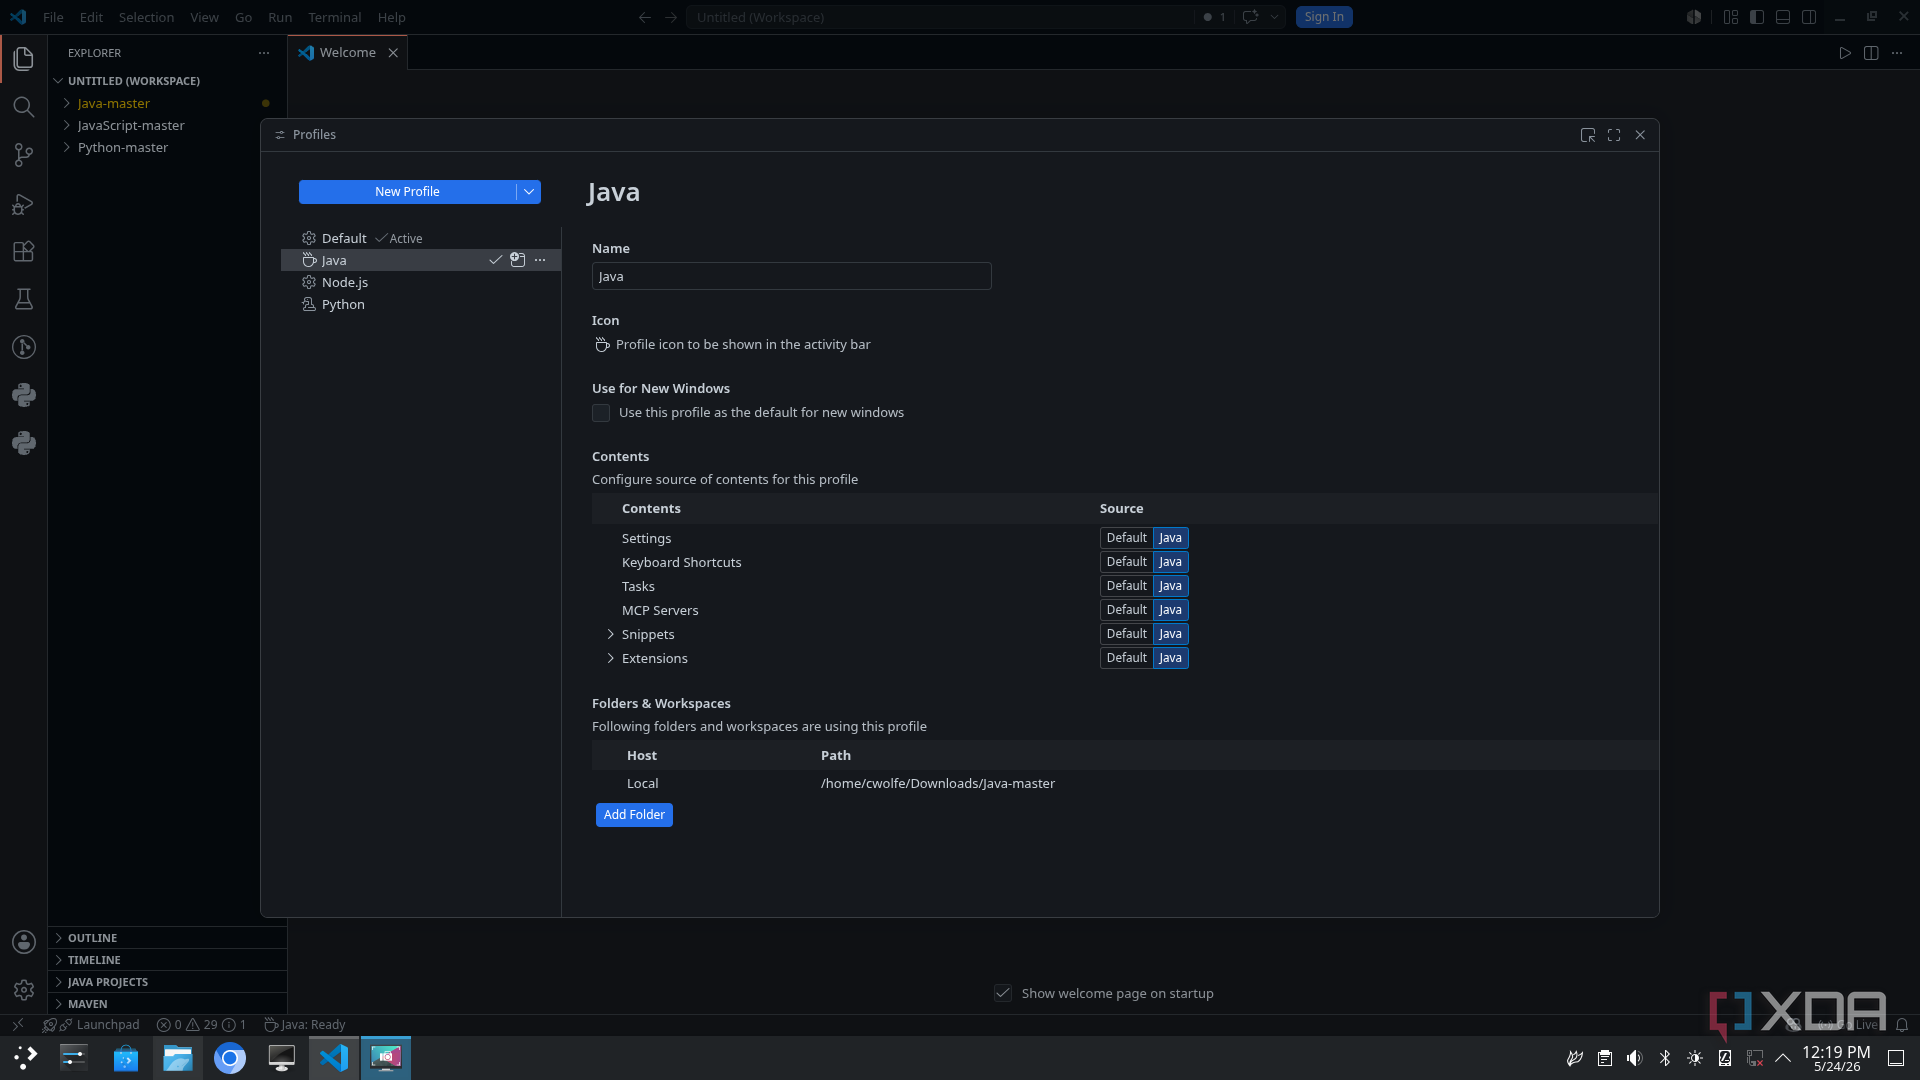Go forward using the title bar arrow
The image size is (1920, 1080).
tap(671, 17)
